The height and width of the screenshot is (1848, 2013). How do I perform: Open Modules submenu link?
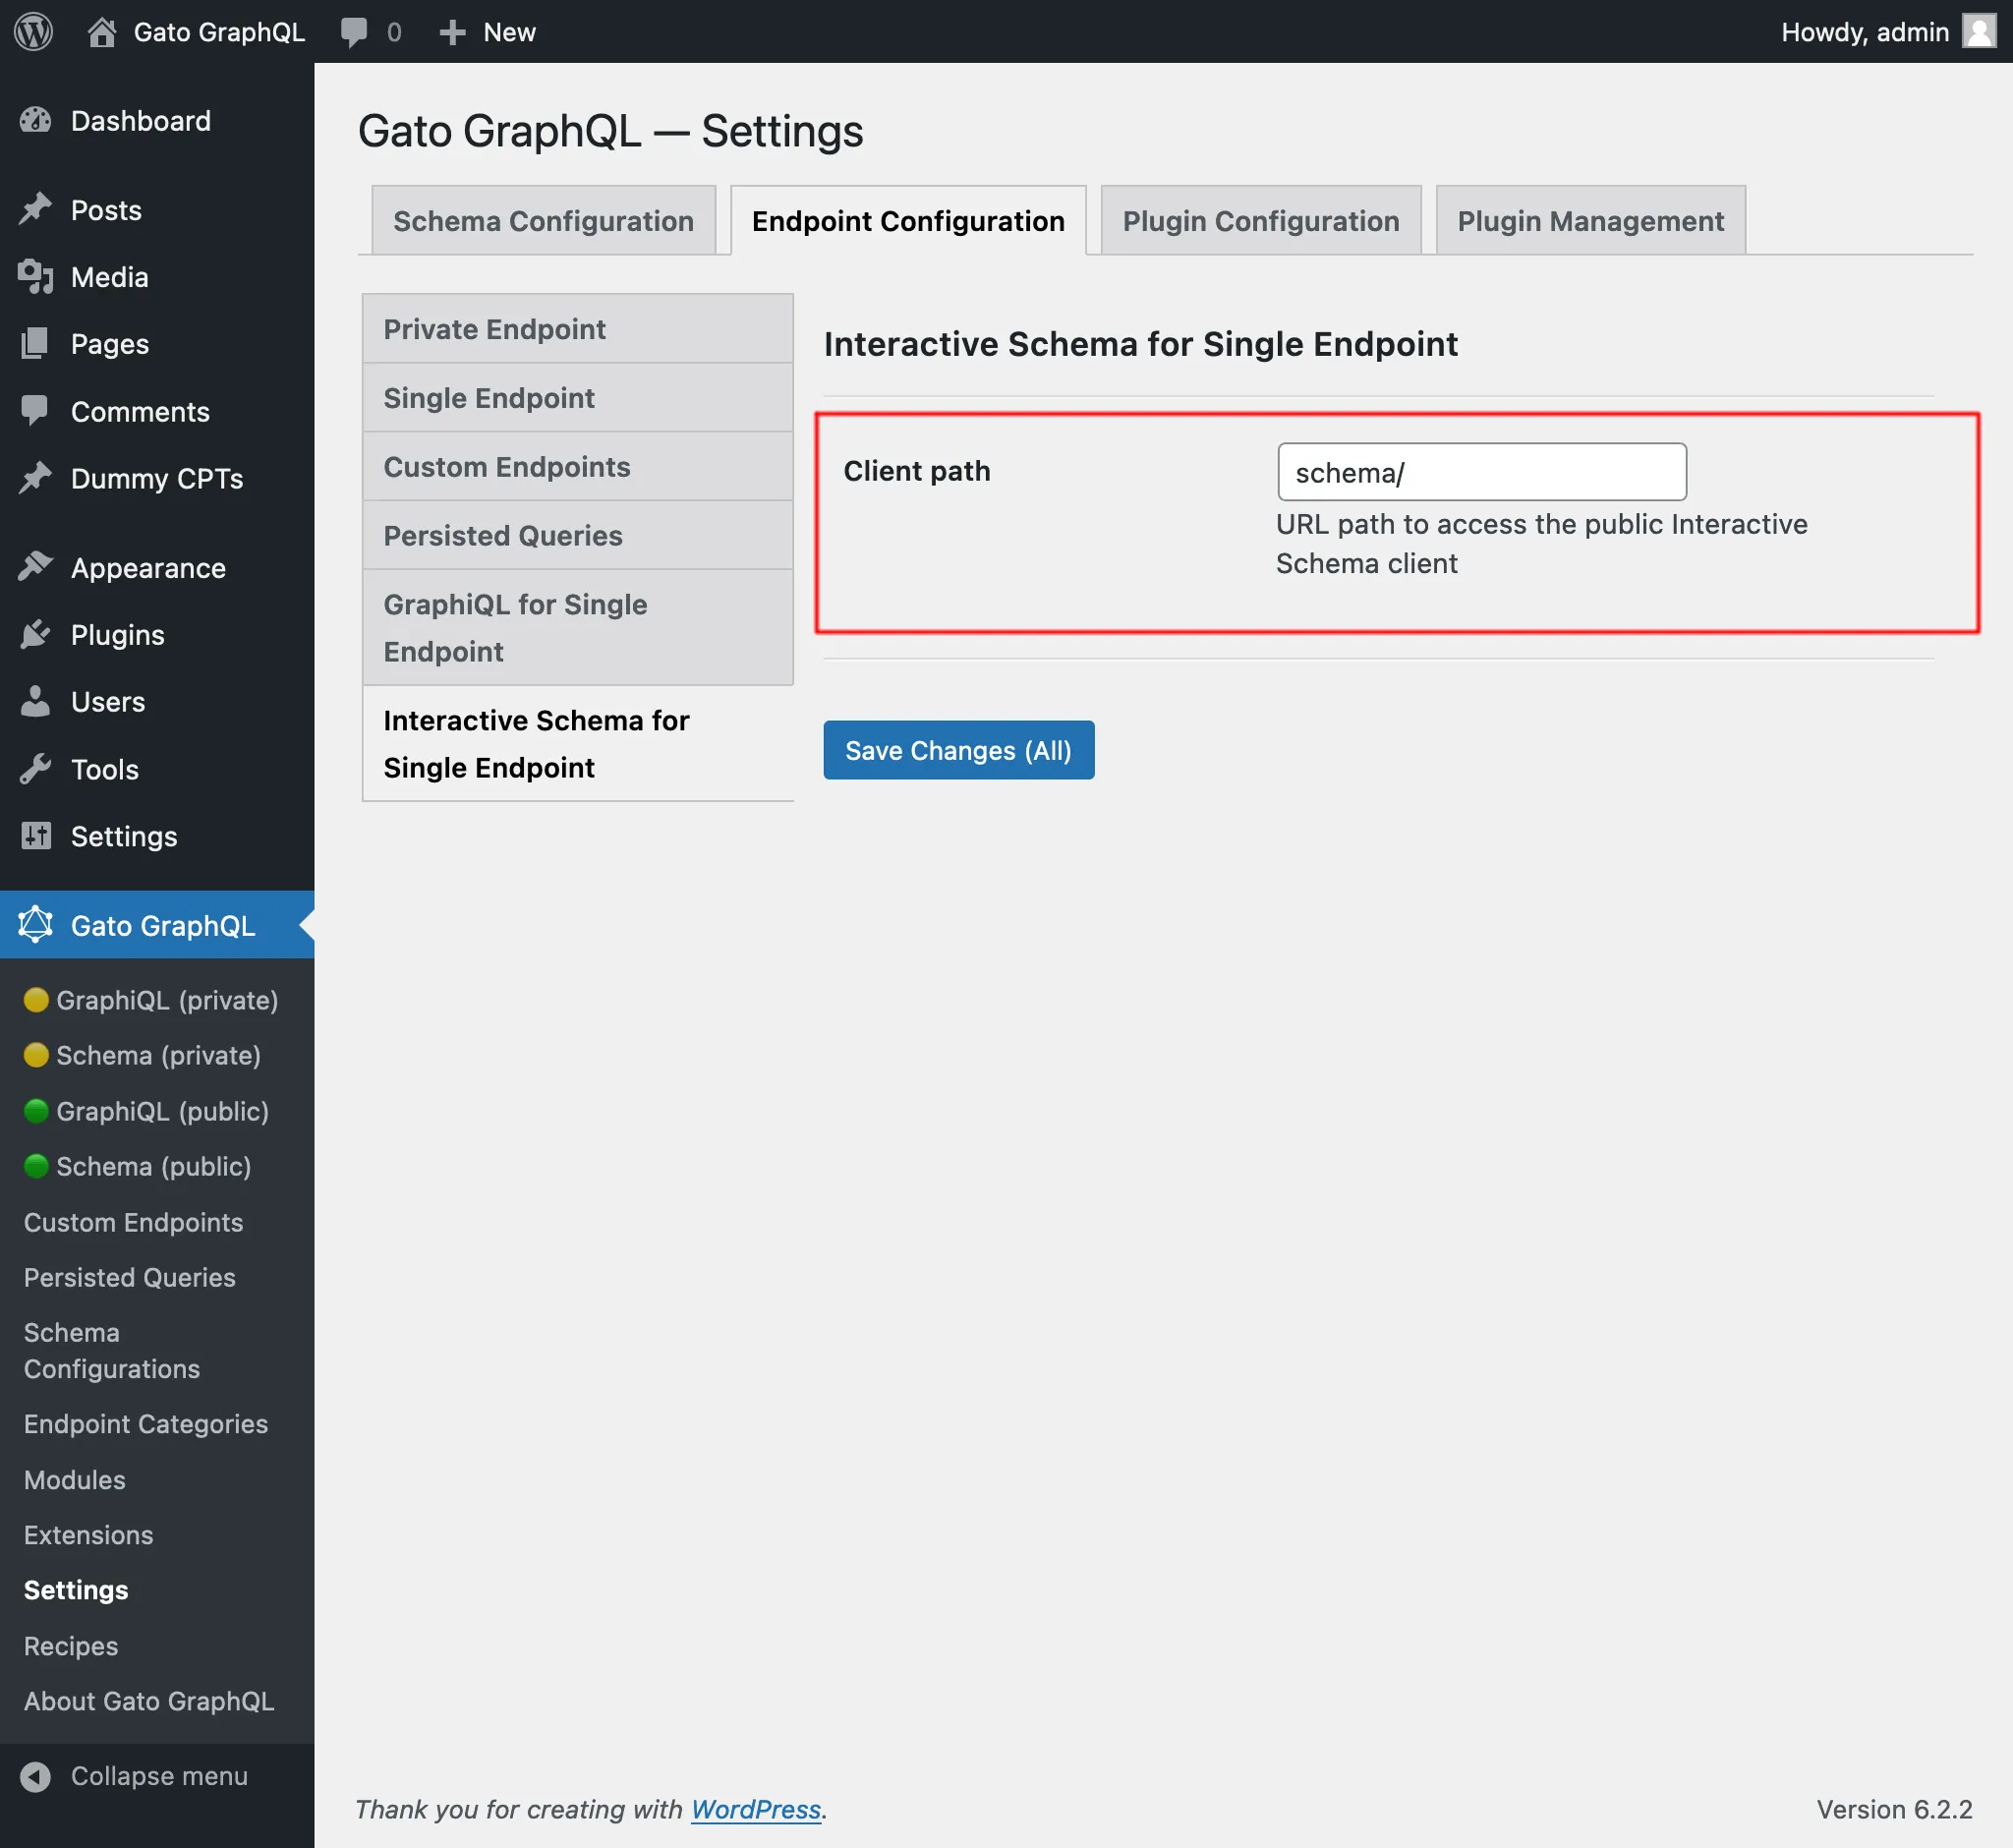[x=75, y=1480]
